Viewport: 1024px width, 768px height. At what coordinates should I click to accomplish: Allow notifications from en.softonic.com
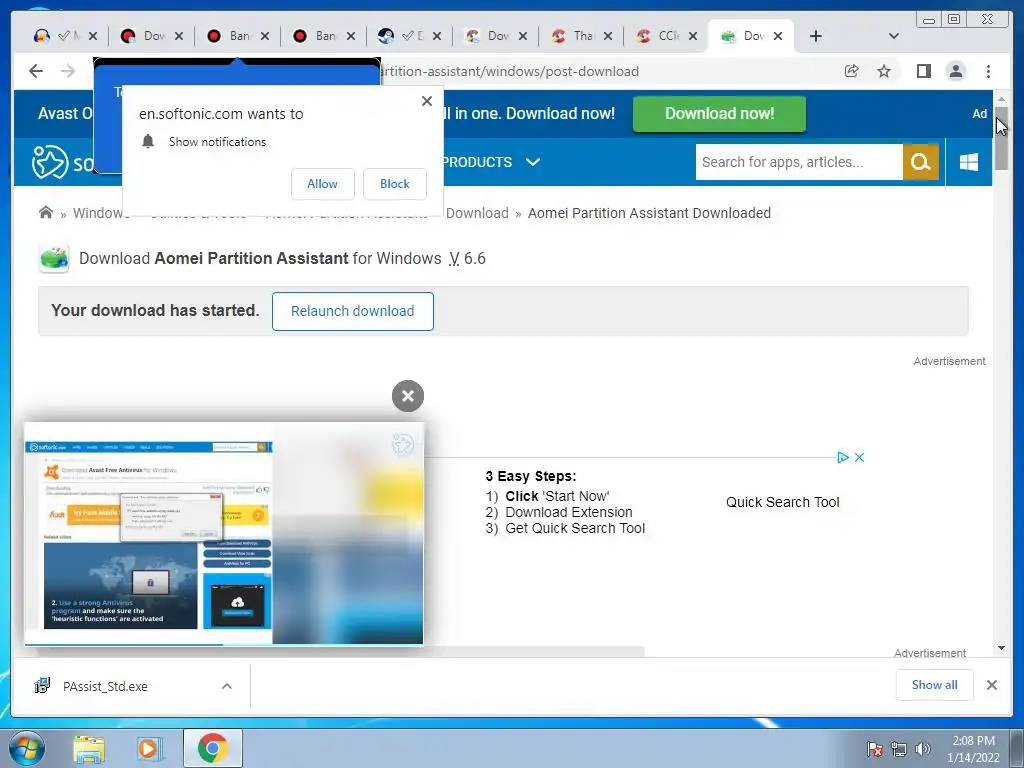click(x=323, y=184)
